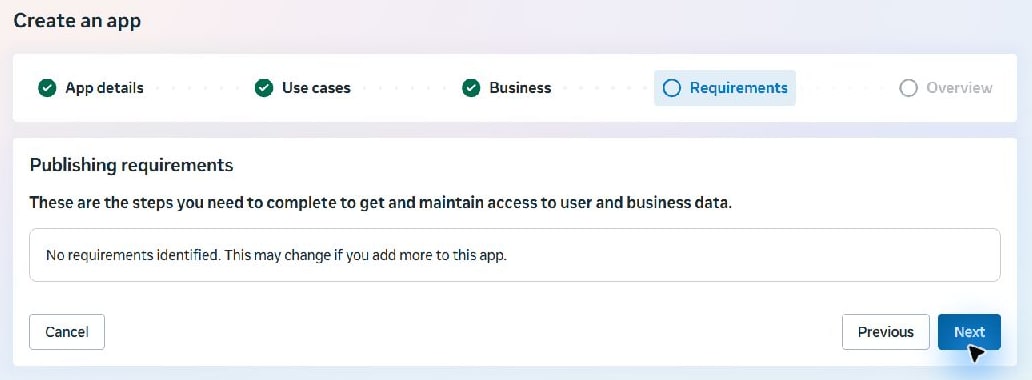Select the Business step
Screen dimensions: 1032x380
tap(507, 88)
